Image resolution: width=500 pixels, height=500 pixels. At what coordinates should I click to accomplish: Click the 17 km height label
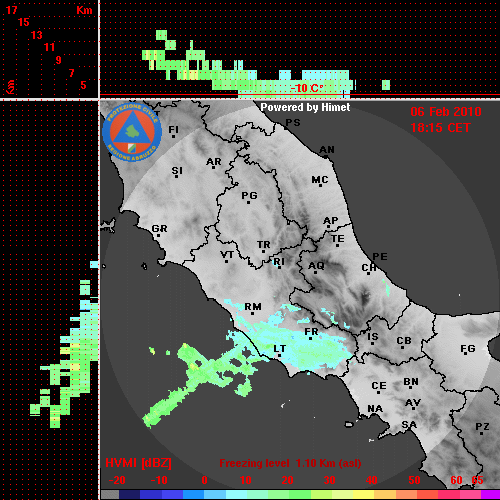coord(12,10)
